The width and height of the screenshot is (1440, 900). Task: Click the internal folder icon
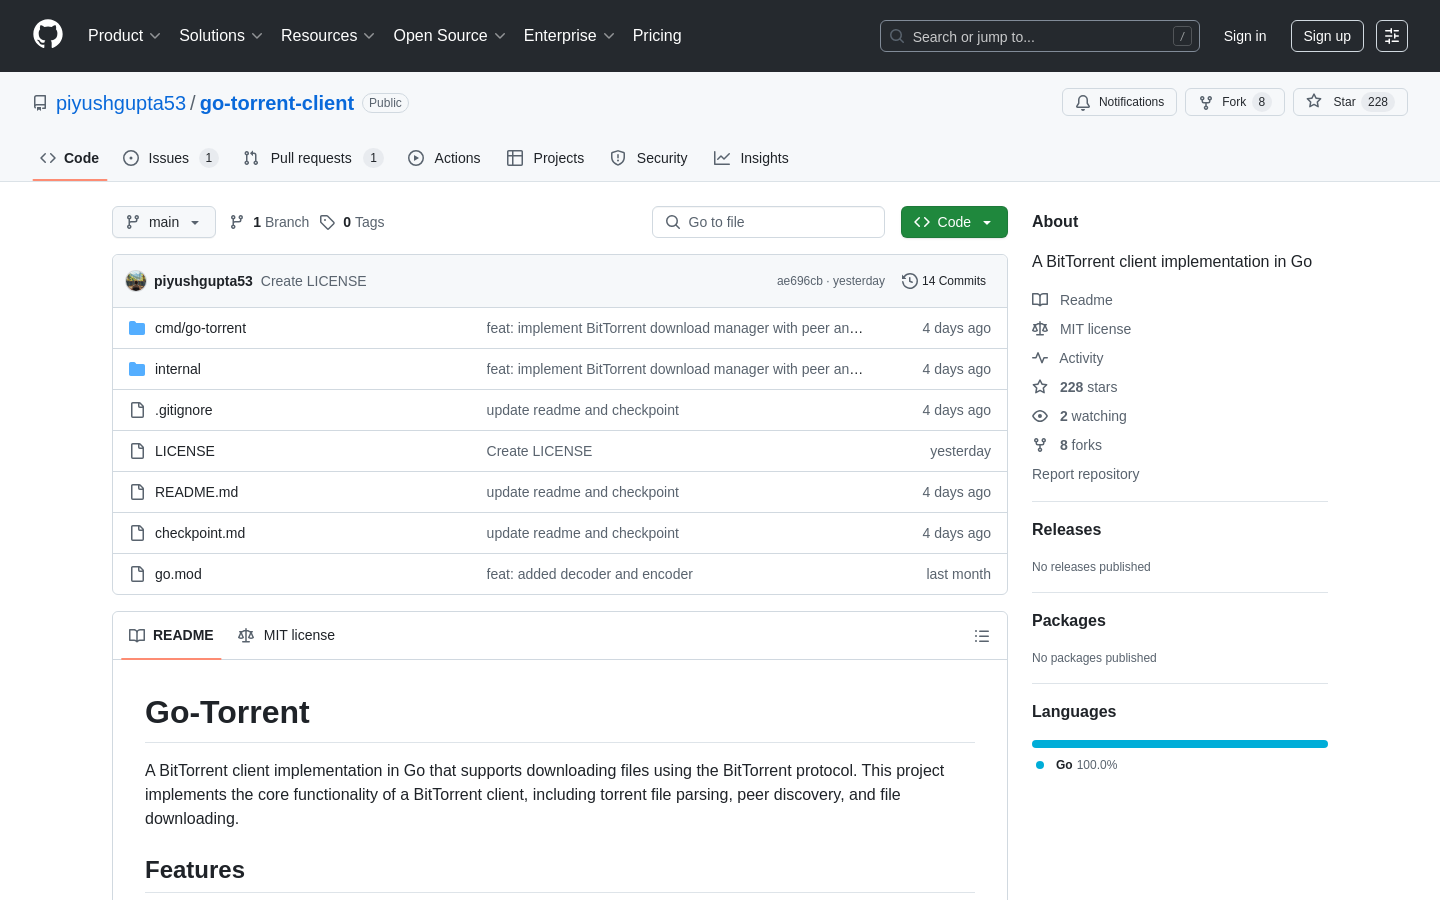pyautogui.click(x=137, y=369)
